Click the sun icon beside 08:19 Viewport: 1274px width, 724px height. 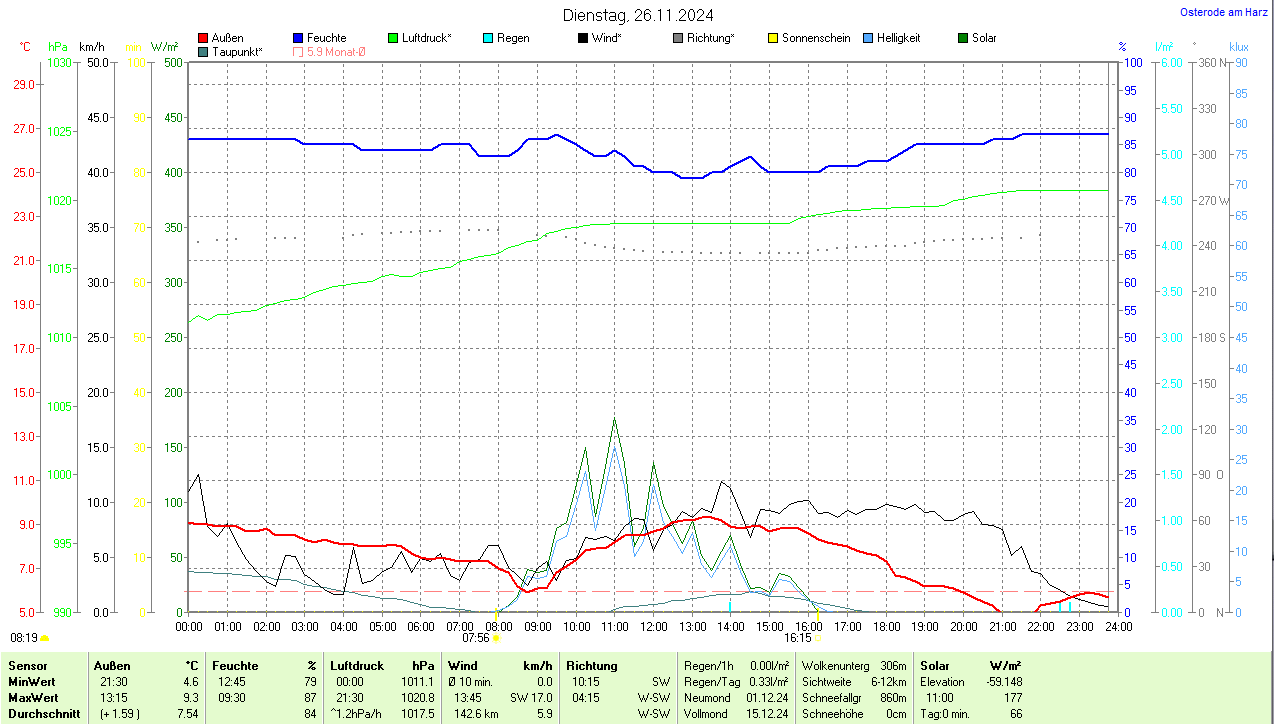[44, 637]
